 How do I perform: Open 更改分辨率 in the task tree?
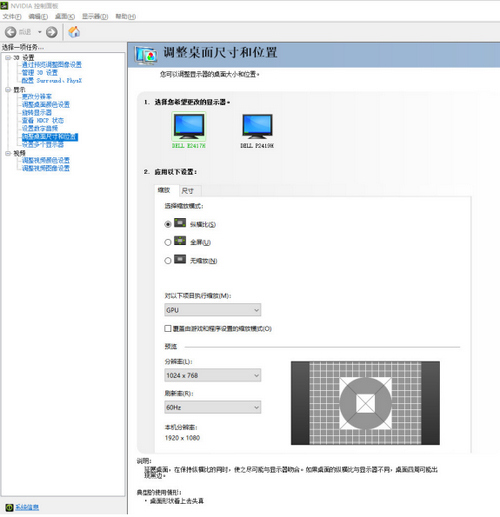point(37,96)
